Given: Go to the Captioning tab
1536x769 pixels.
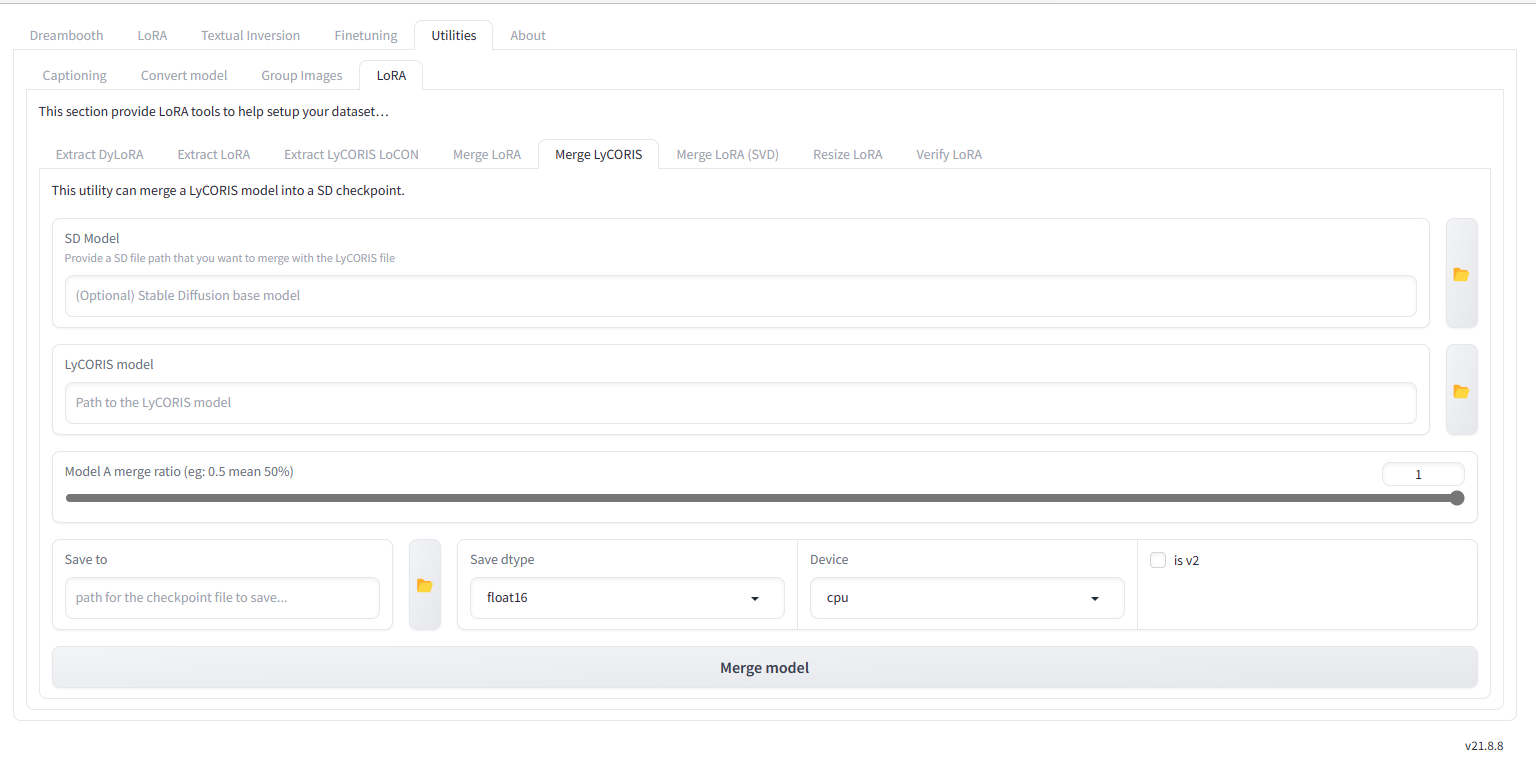Looking at the screenshot, I should pos(74,75).
